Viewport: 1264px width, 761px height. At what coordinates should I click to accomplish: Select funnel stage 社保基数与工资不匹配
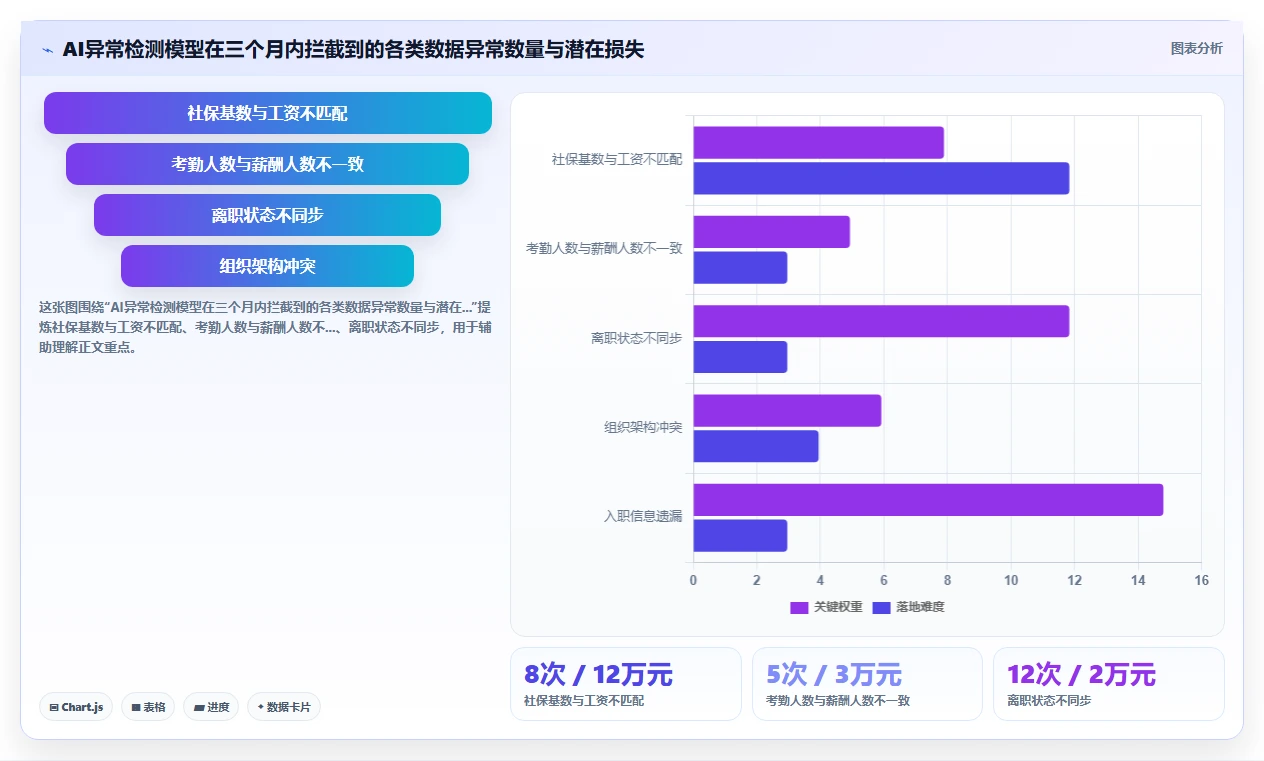268,113
